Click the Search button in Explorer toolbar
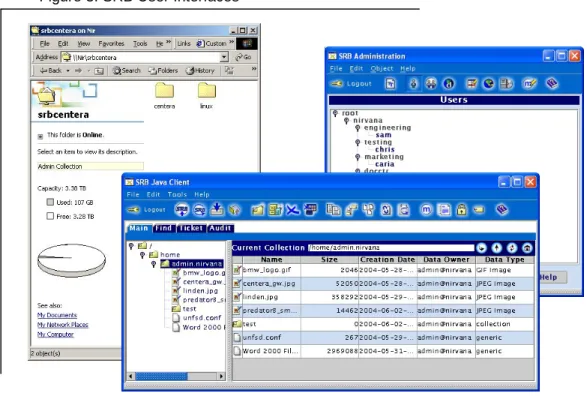The width and height of the screenshot is (587, 396). pos(127,71)
